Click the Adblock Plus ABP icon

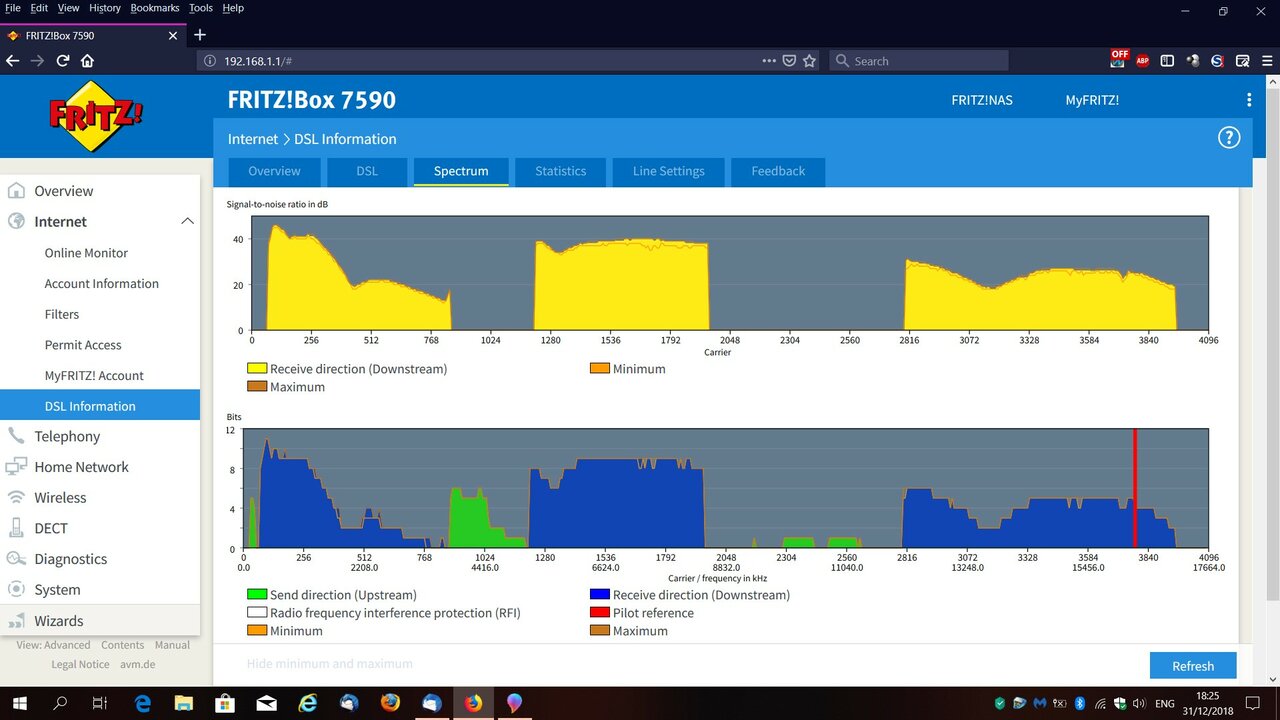(x=1142, y=61)
